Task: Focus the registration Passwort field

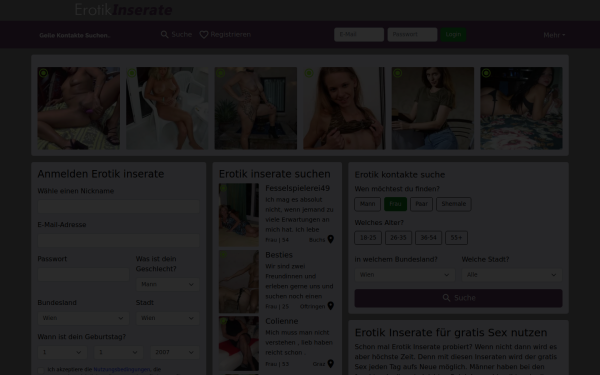Action: point(83,274)
